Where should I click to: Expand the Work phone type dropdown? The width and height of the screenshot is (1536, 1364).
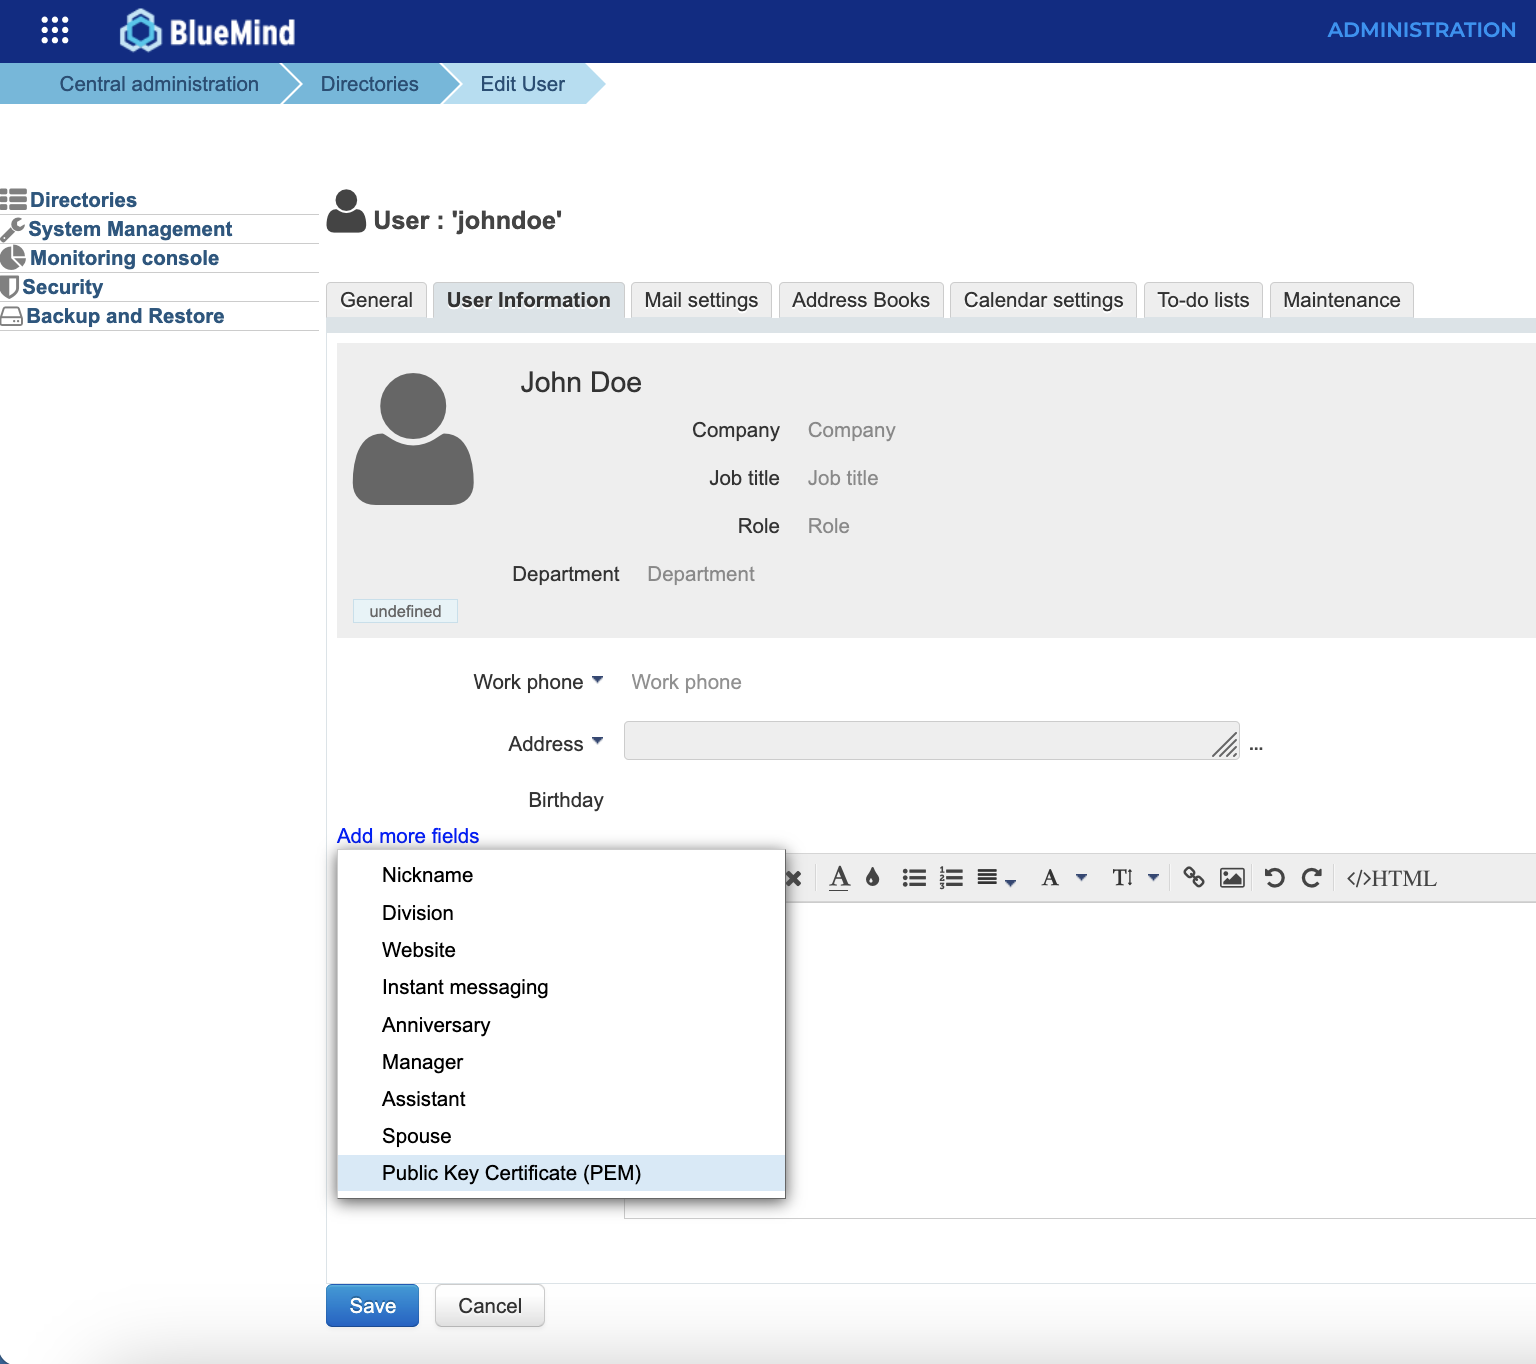click(x=597, y=680)
